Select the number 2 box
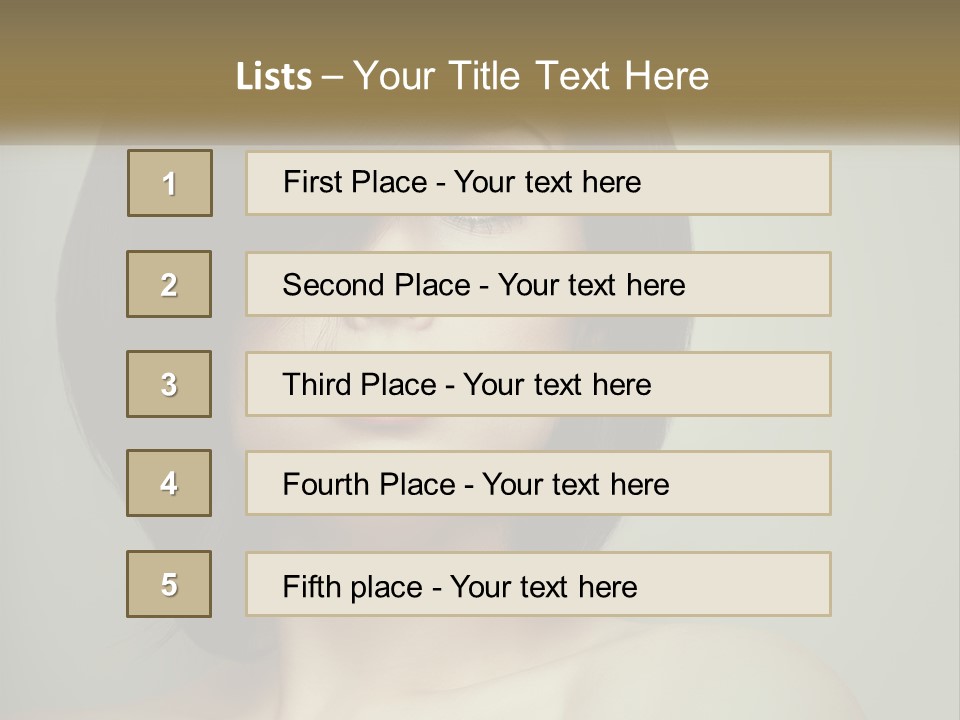 point(169,284)
